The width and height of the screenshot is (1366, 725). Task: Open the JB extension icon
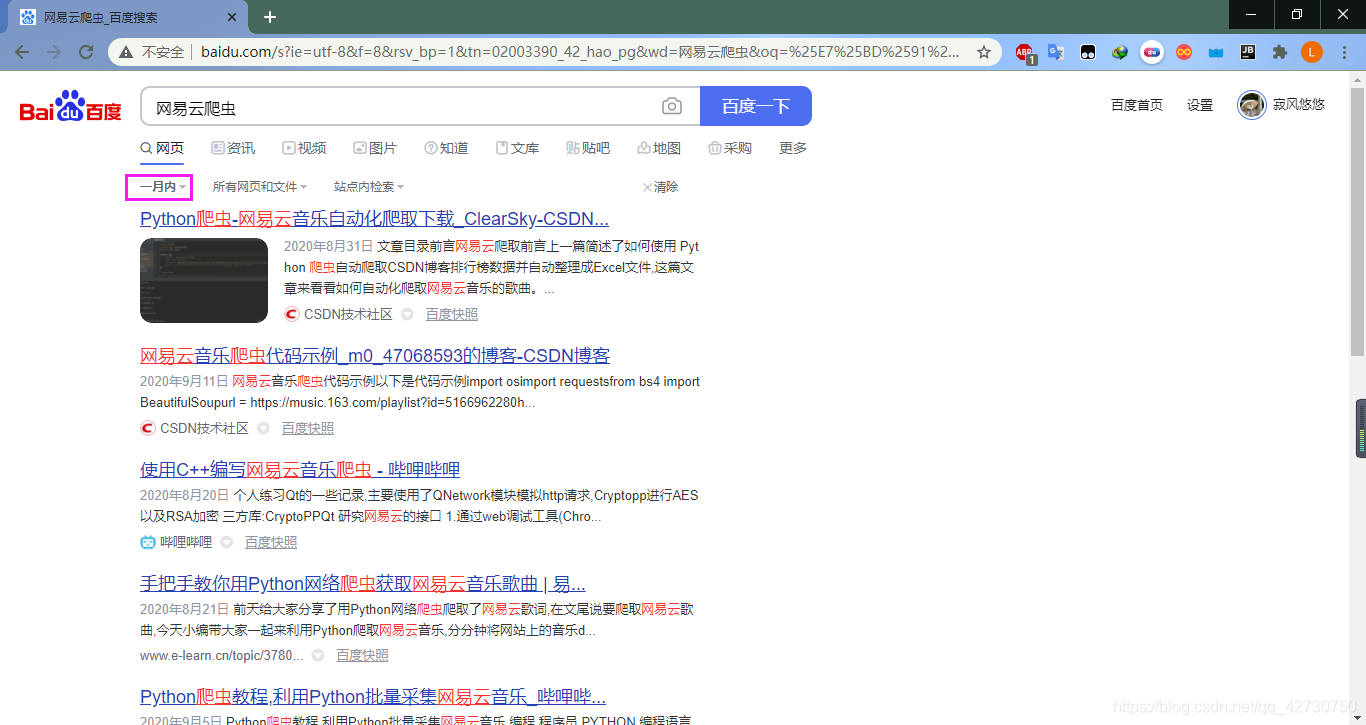1248,52
